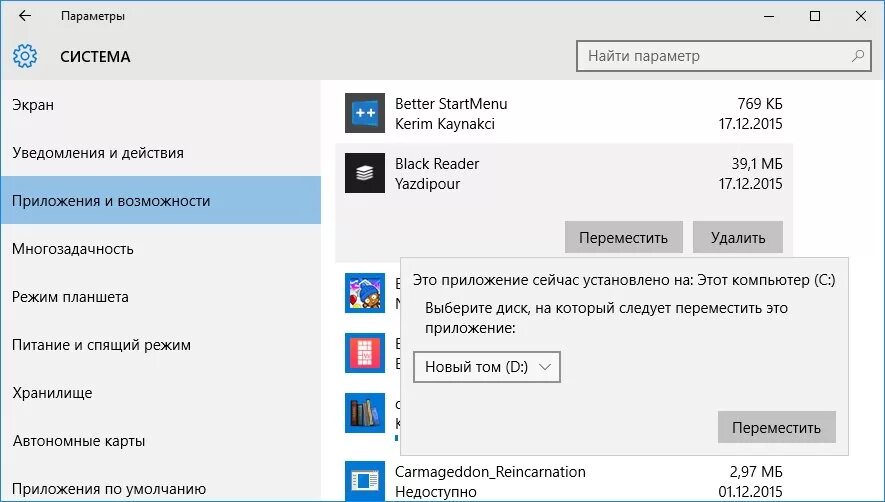Click the Удалить button for Black Reader

[x=738, y=237]
